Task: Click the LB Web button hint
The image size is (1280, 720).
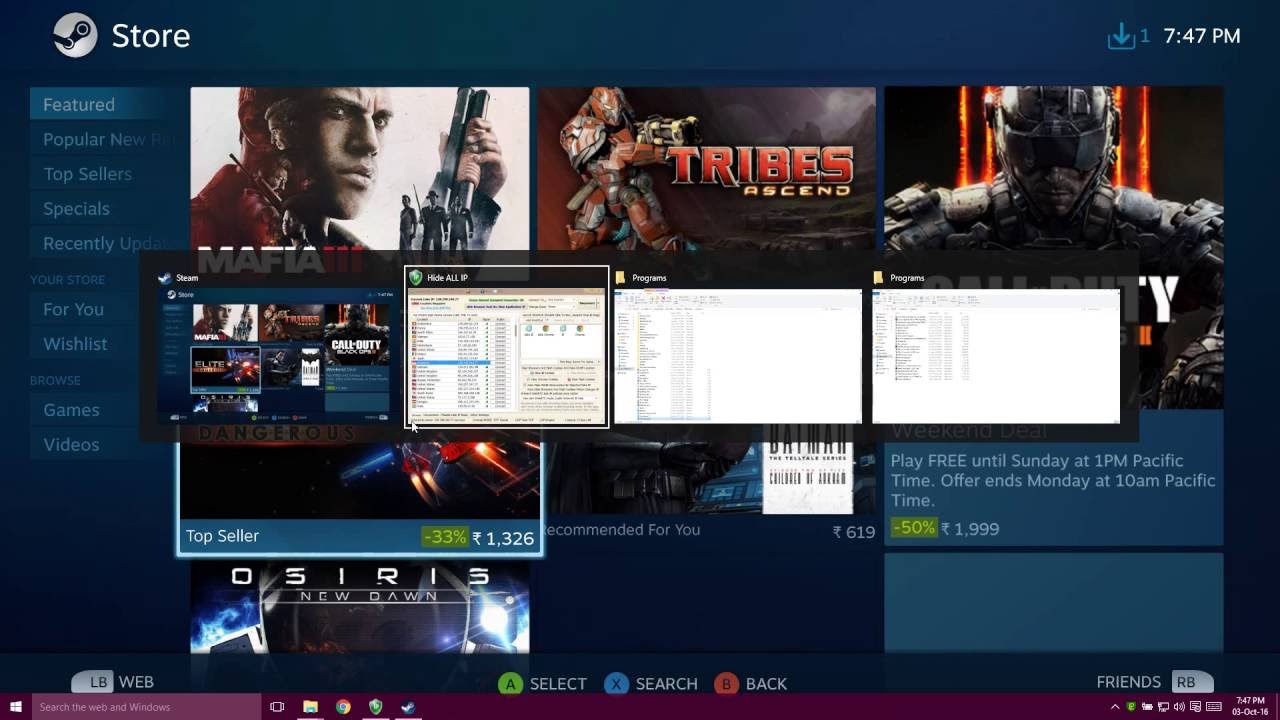Action: 113,682
